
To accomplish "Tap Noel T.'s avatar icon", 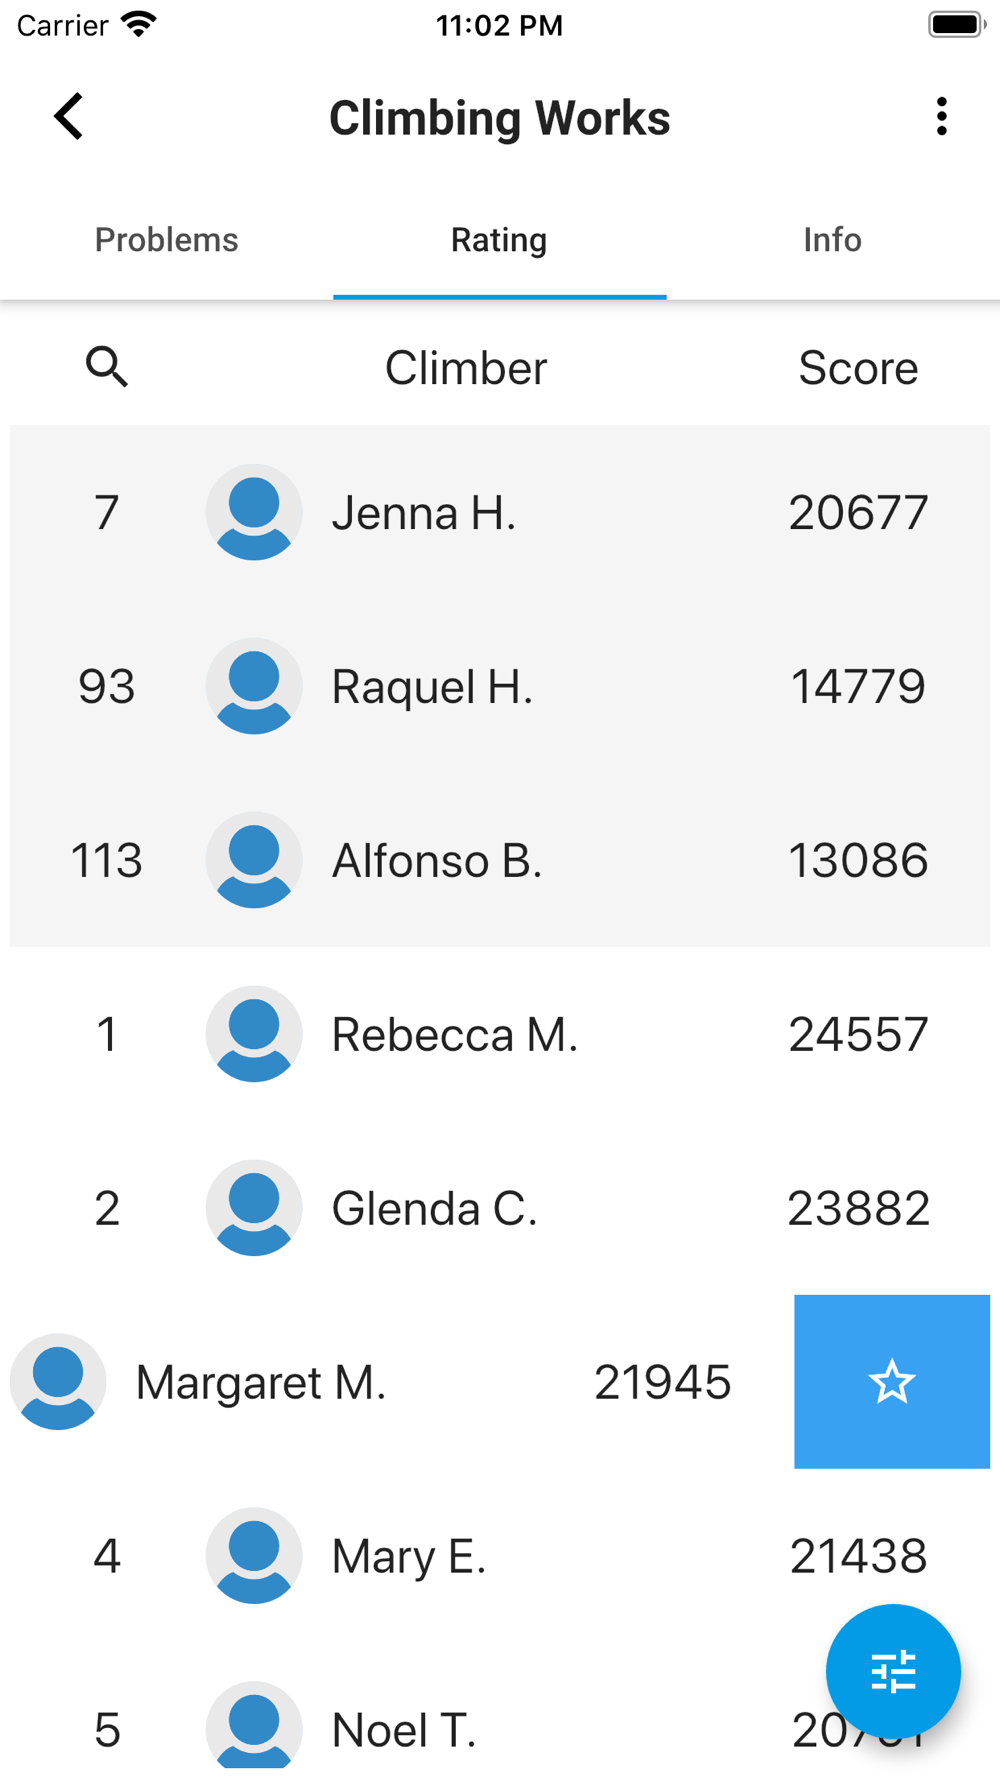I will (x=254, y=1728).
